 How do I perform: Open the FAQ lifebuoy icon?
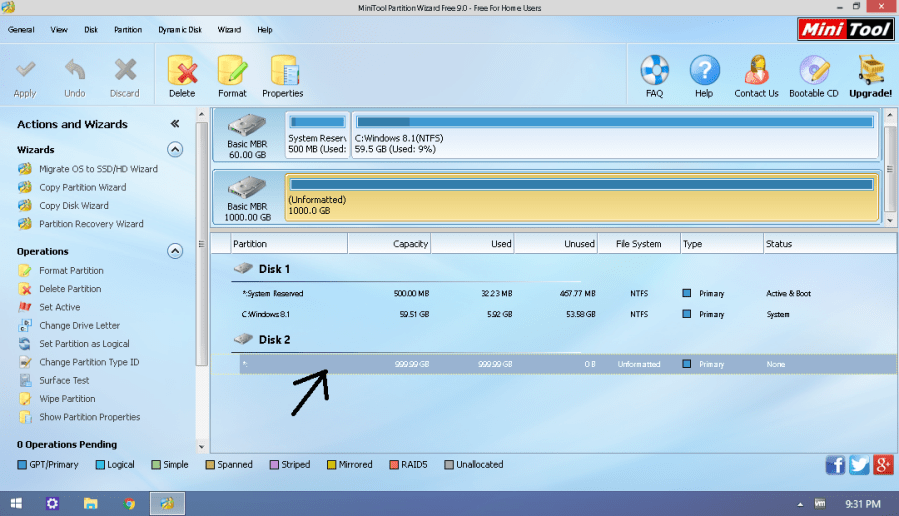pos(654,75)
